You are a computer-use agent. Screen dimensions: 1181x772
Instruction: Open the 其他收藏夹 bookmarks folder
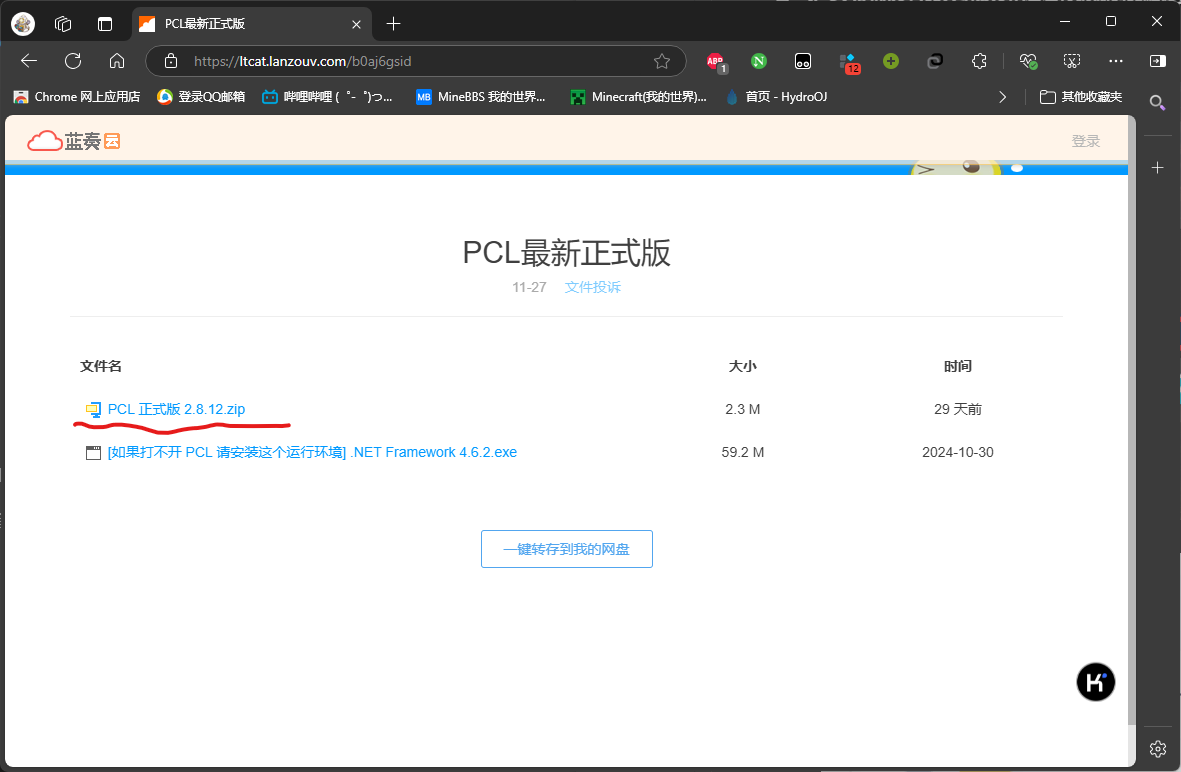1078,97
